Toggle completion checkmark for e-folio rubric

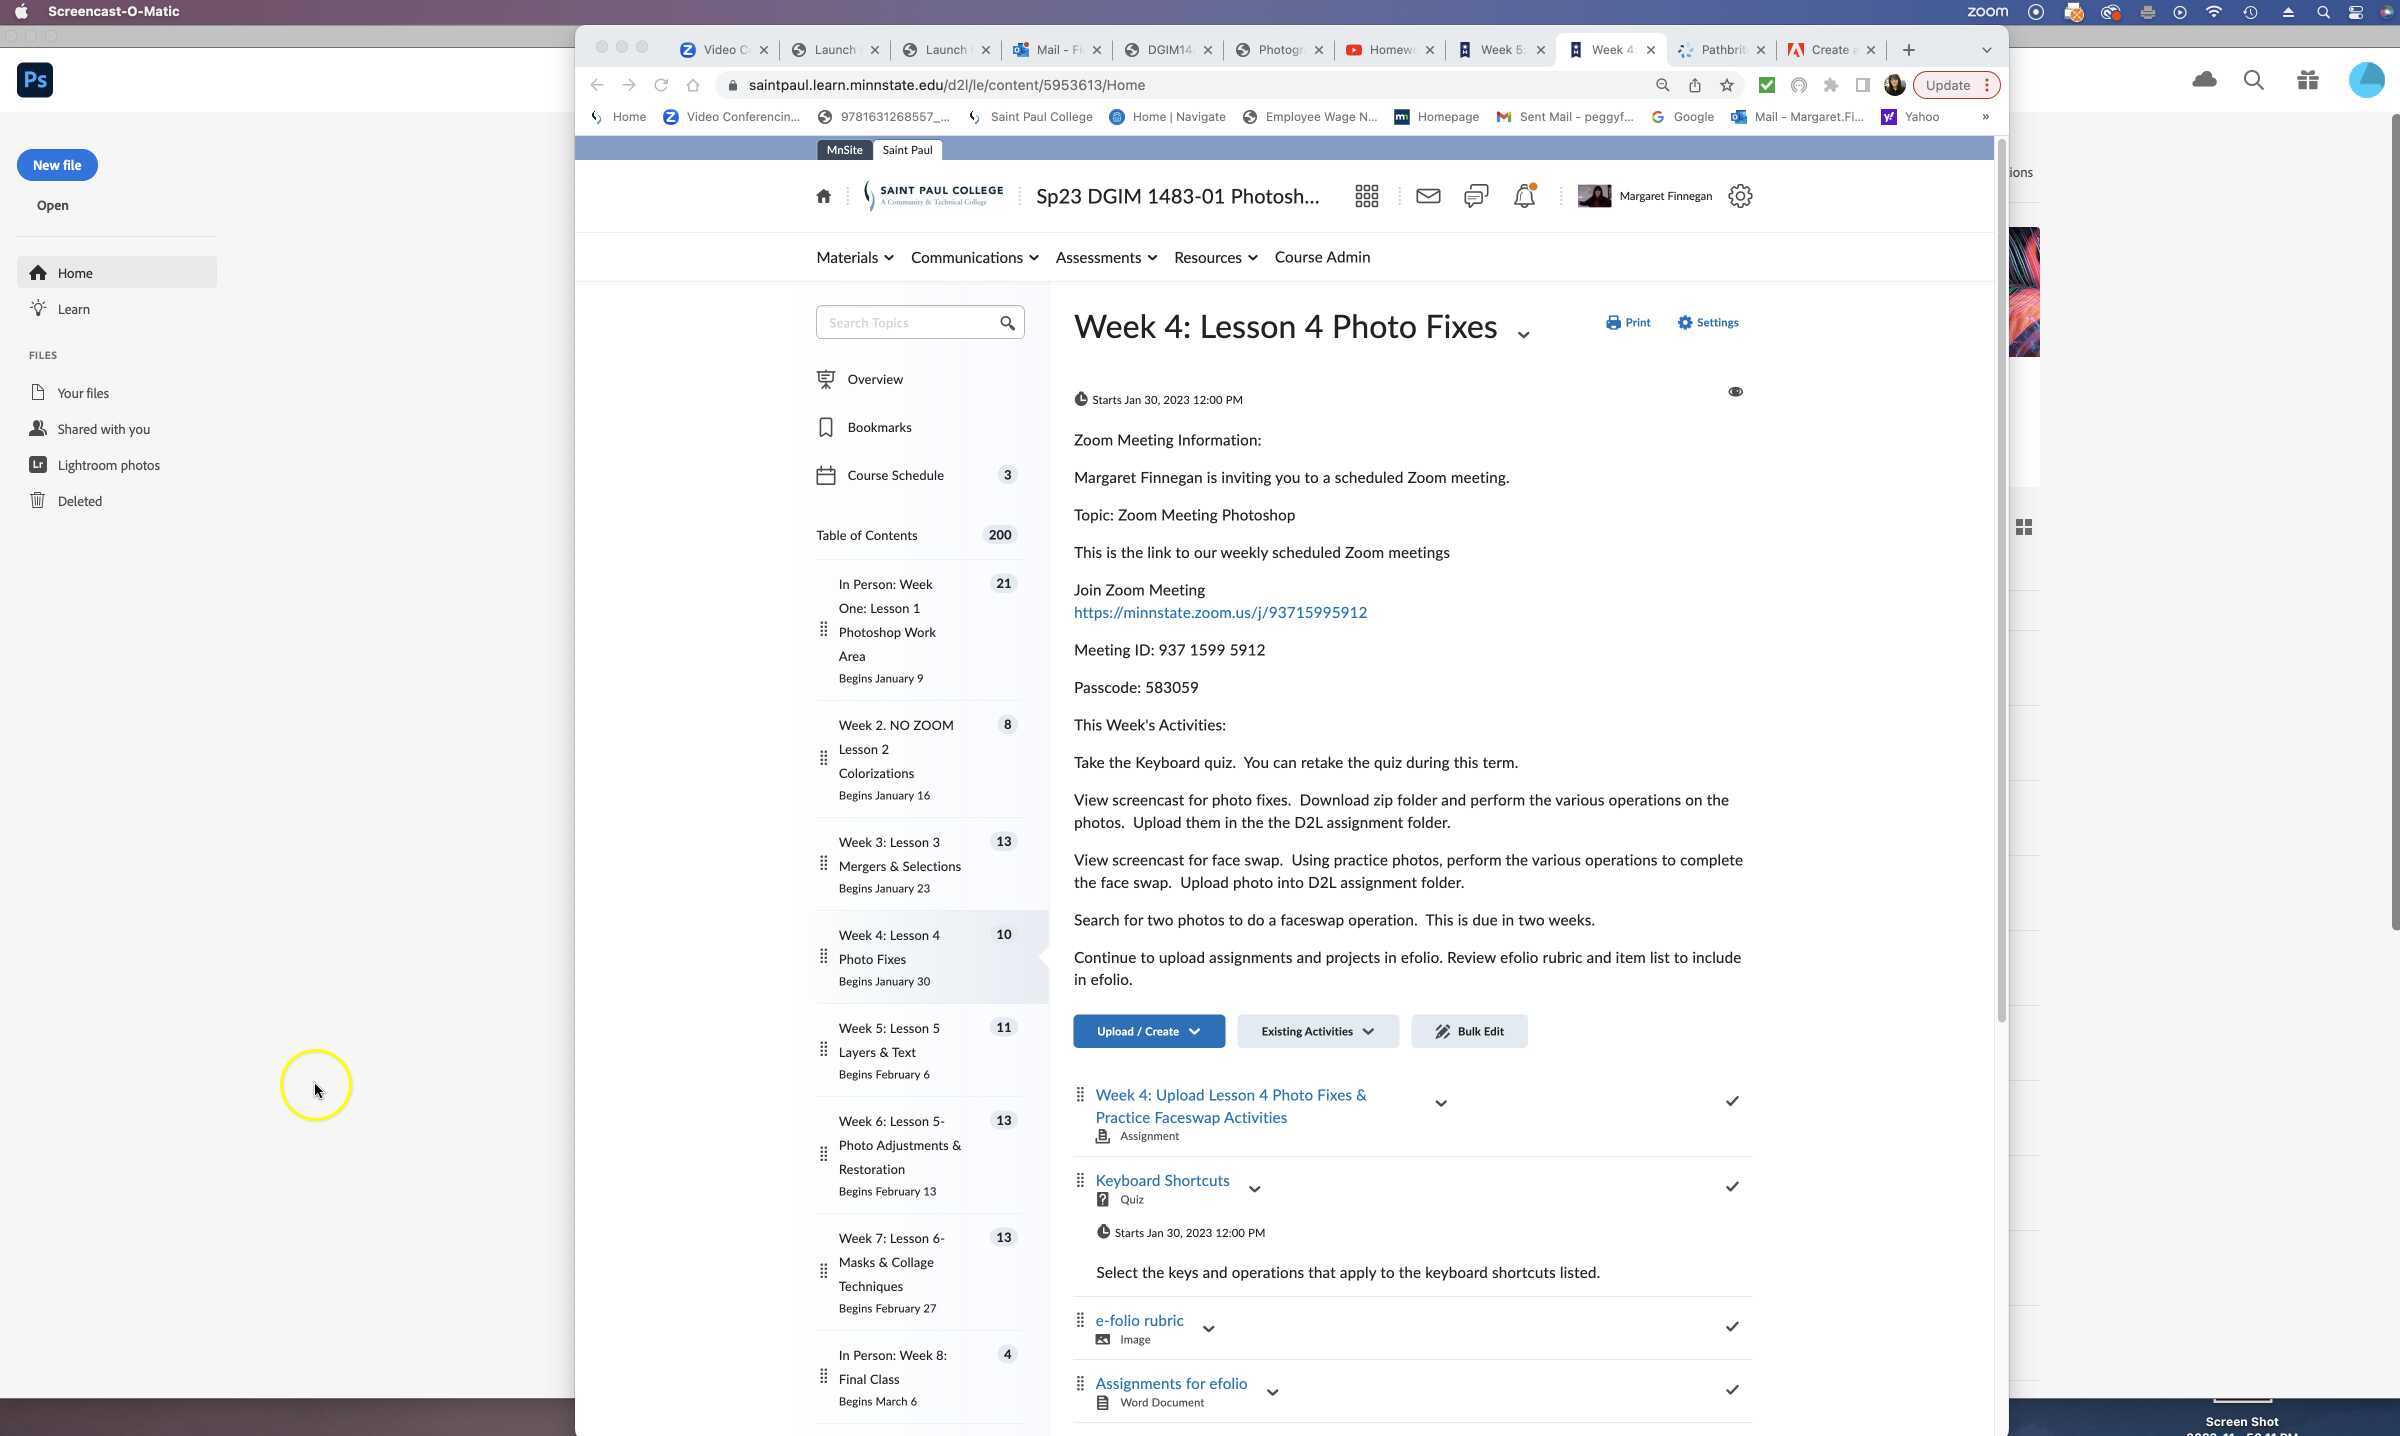tap(1732, 1326)
